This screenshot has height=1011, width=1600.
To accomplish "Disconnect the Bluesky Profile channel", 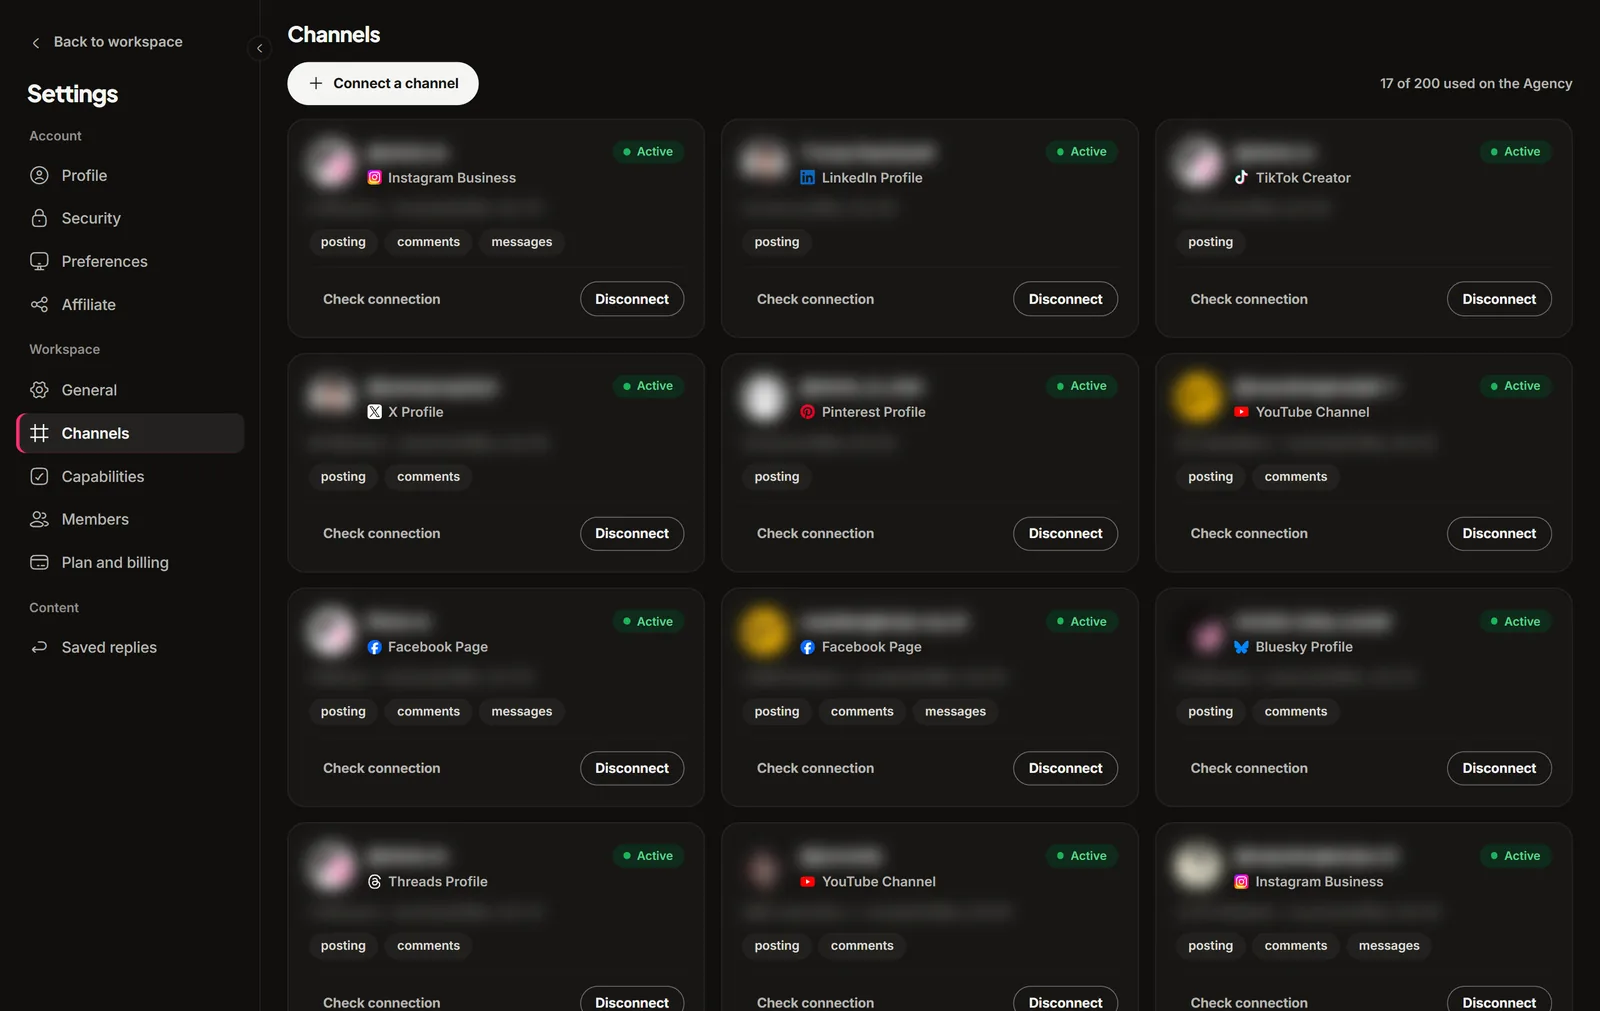I will [x=1499, y=768].
